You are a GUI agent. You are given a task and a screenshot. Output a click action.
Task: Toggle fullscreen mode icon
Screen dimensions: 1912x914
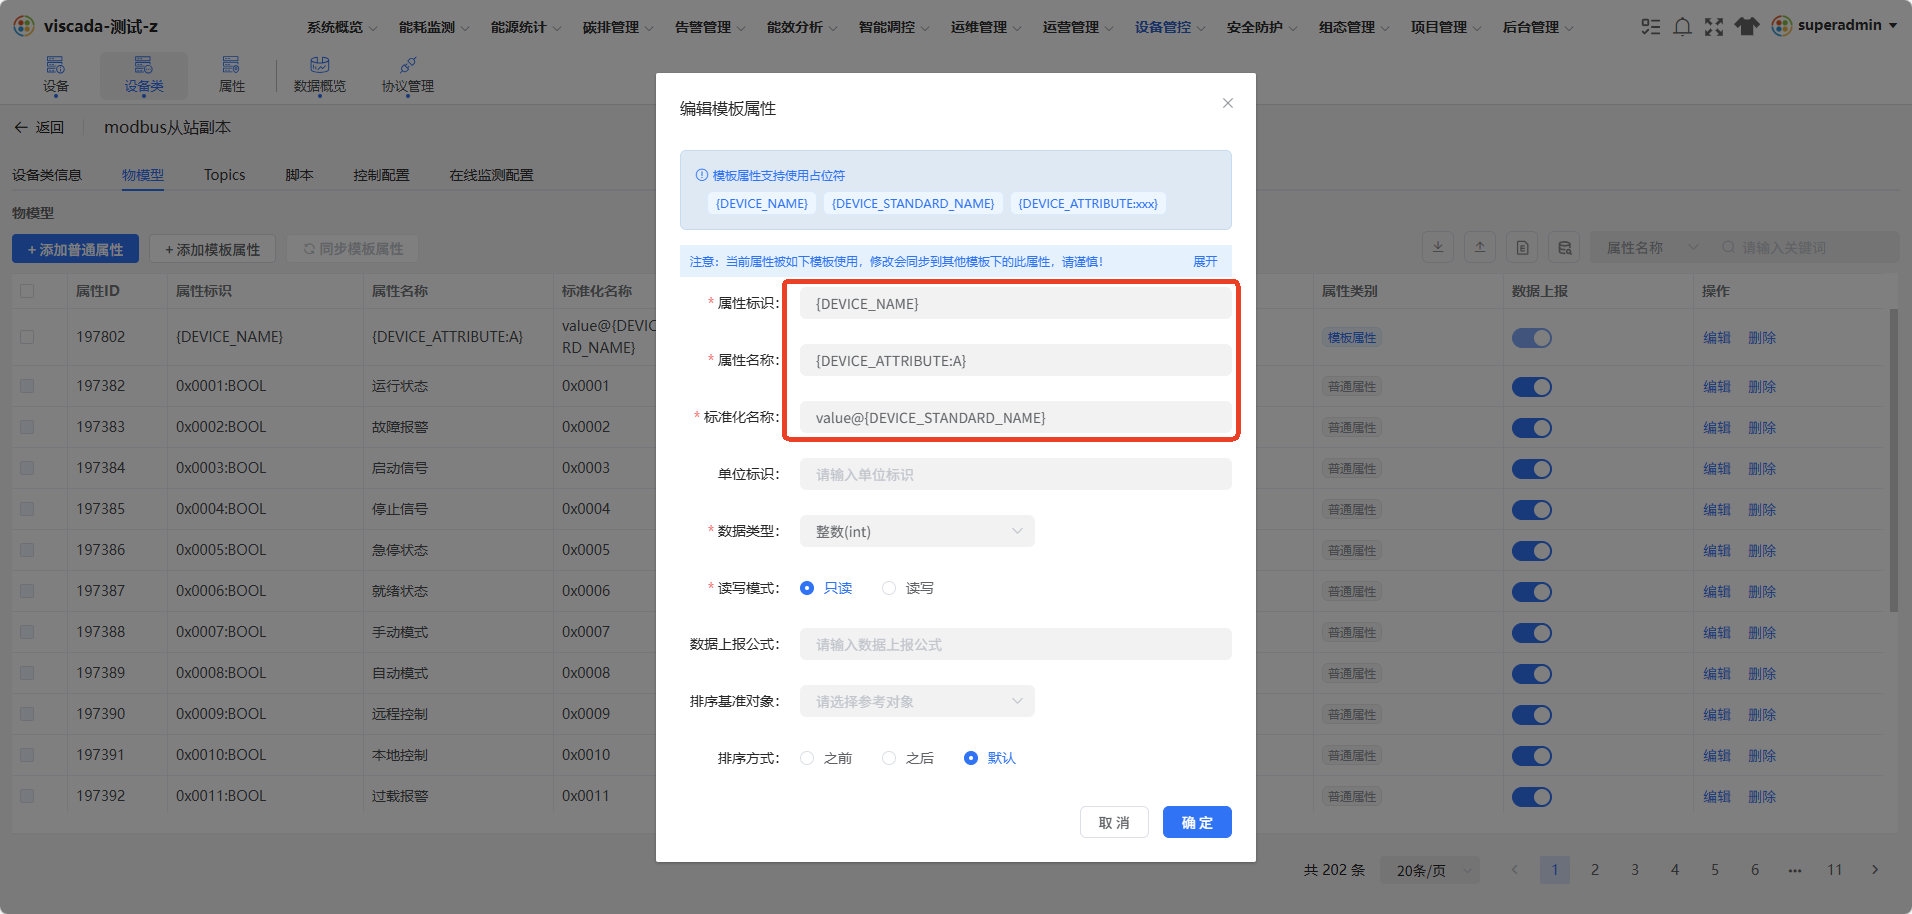tap(1714, 27)
